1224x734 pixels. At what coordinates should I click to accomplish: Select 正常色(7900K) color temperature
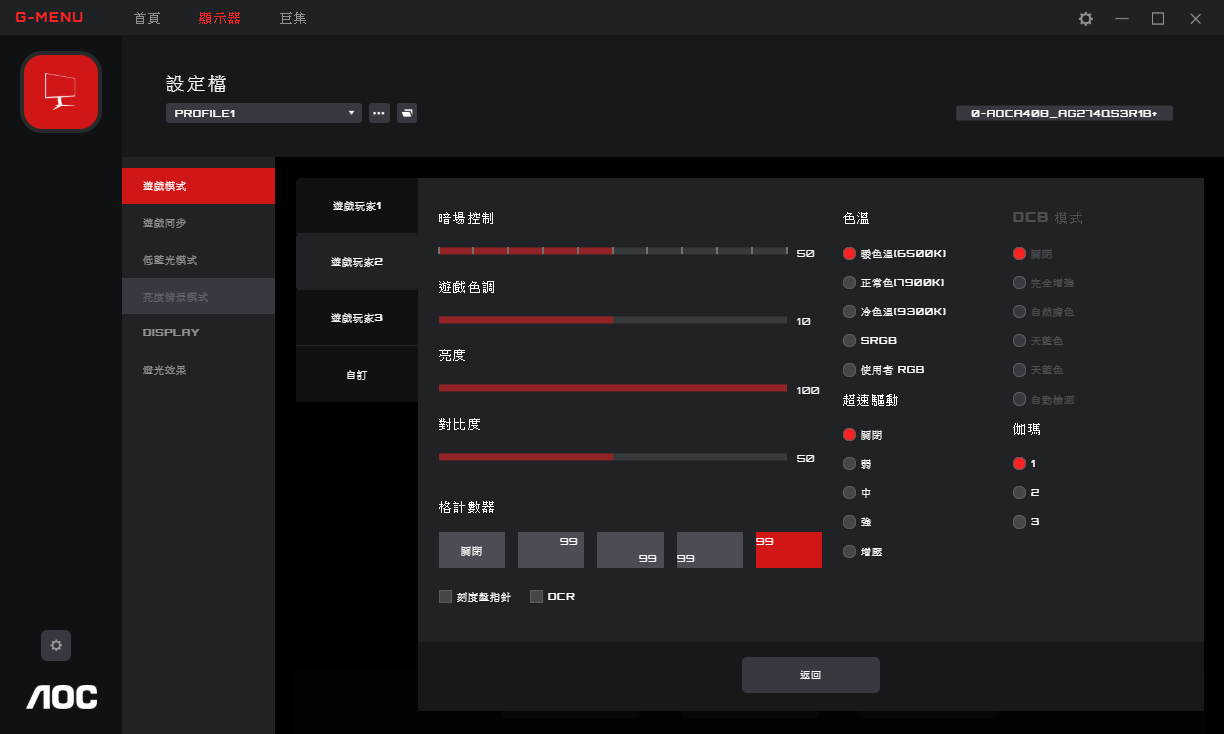[x=850, y=283]
